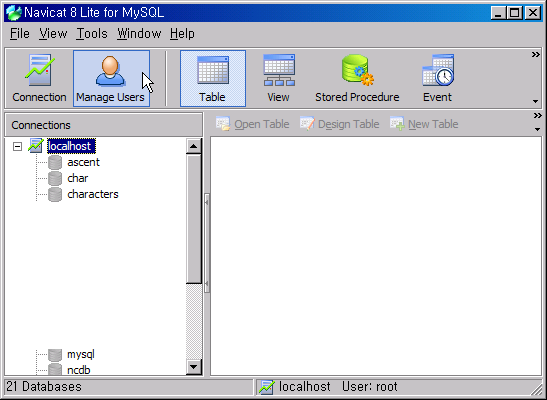Expand the main toolbar overflow chevron
547x400 pixels.
click(535, 55)
